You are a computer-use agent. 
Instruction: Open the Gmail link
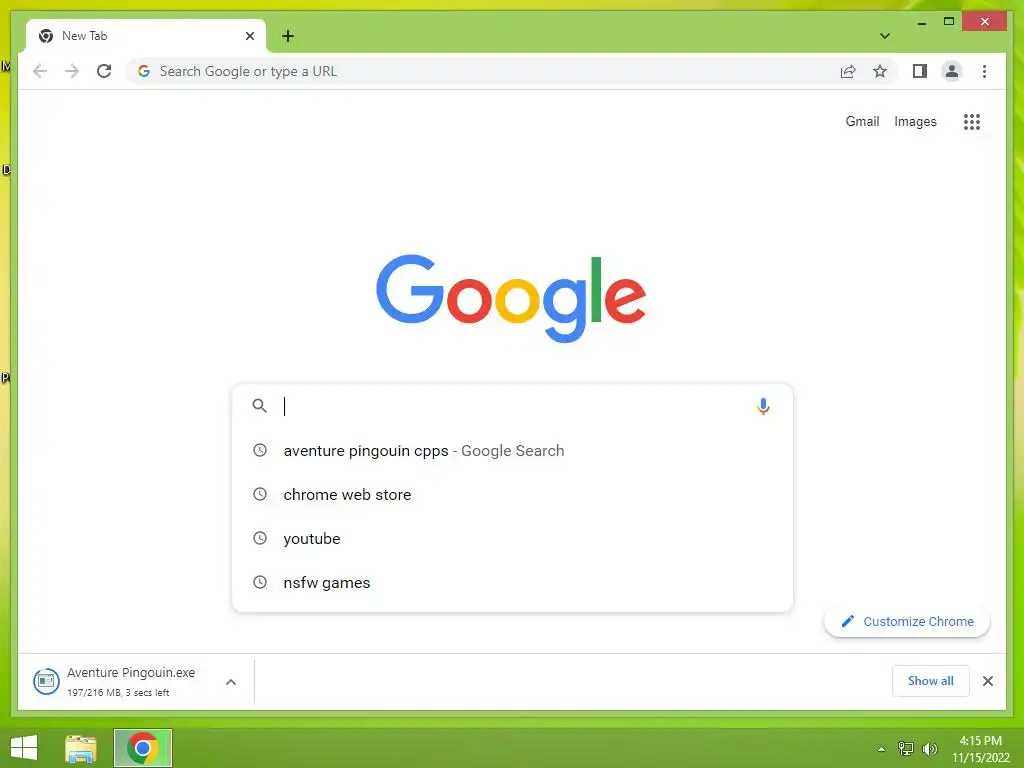coord(862,121)
